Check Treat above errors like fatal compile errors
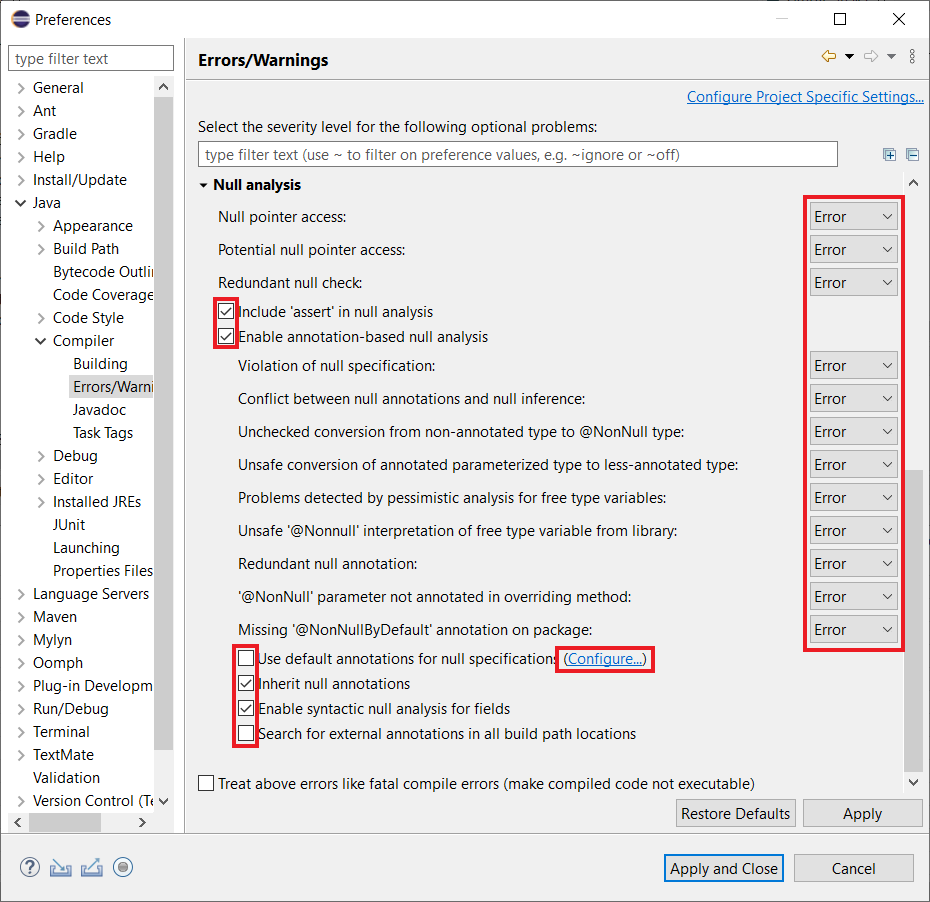The height and width of the screenshot is (902, 930). 206,784
